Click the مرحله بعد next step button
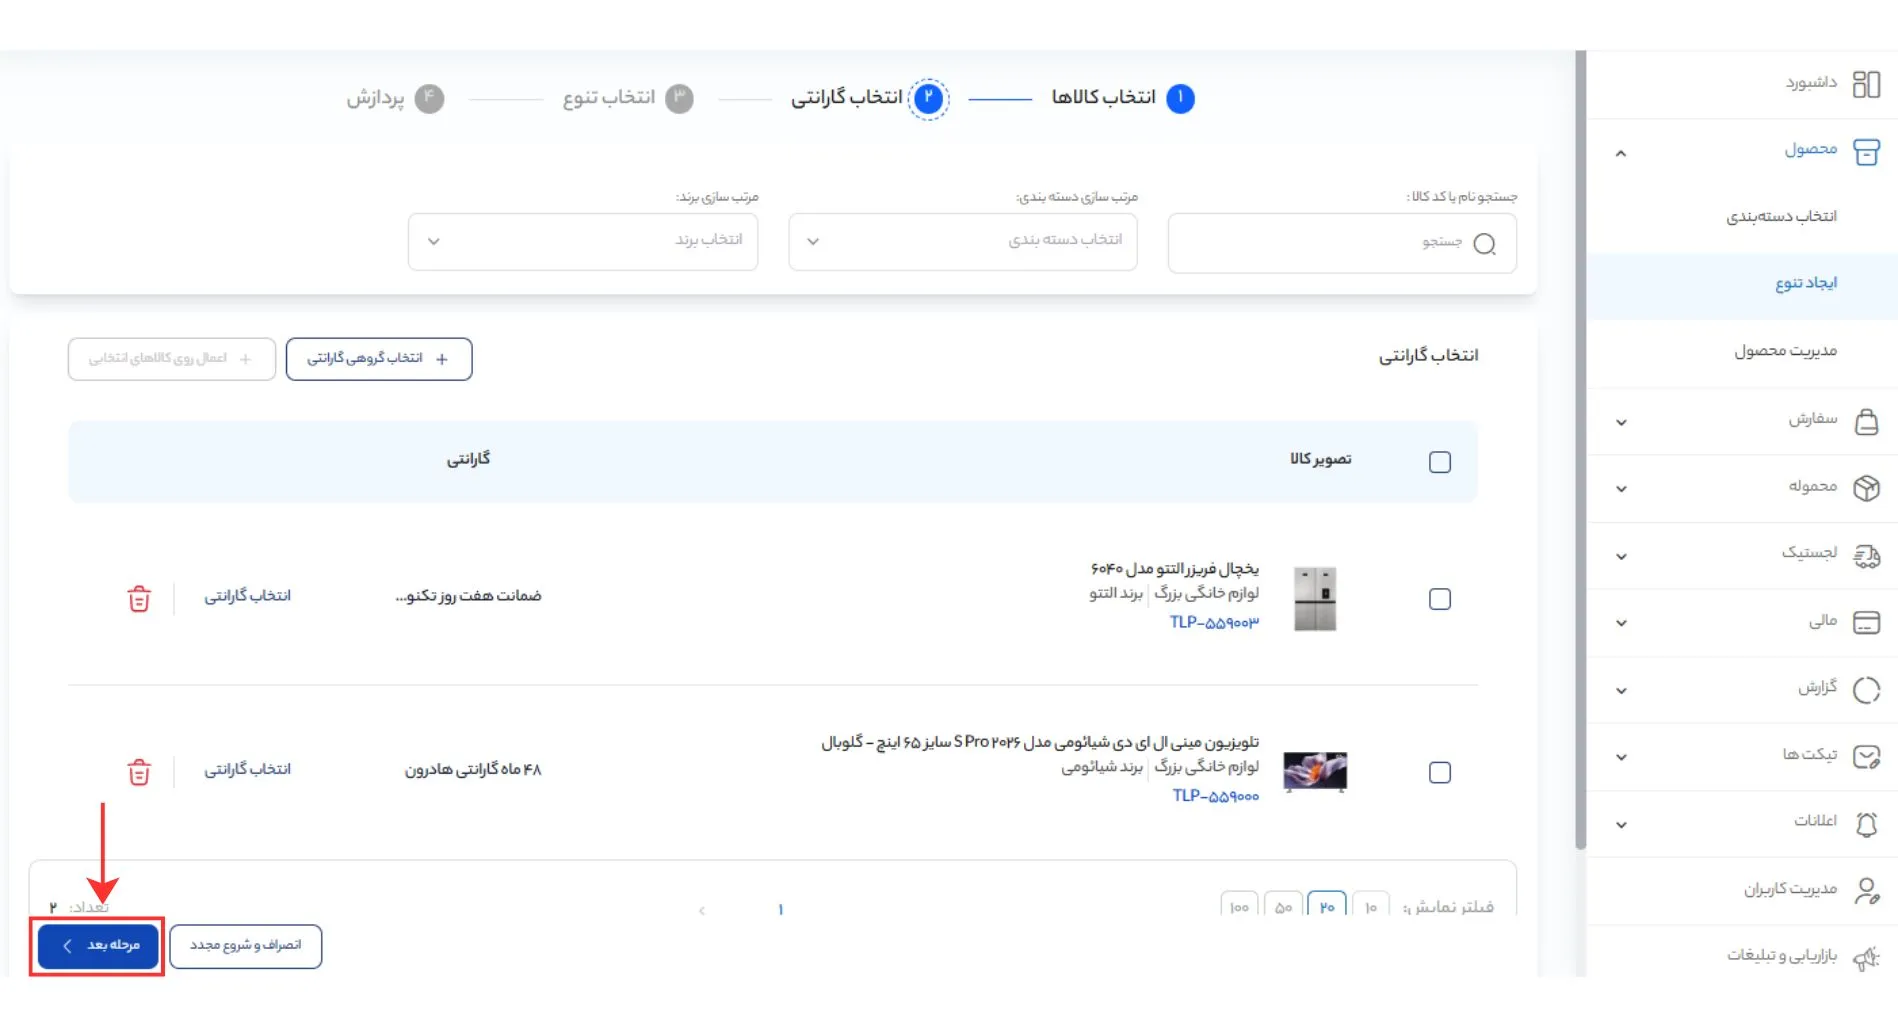 (x=98, y=946)
